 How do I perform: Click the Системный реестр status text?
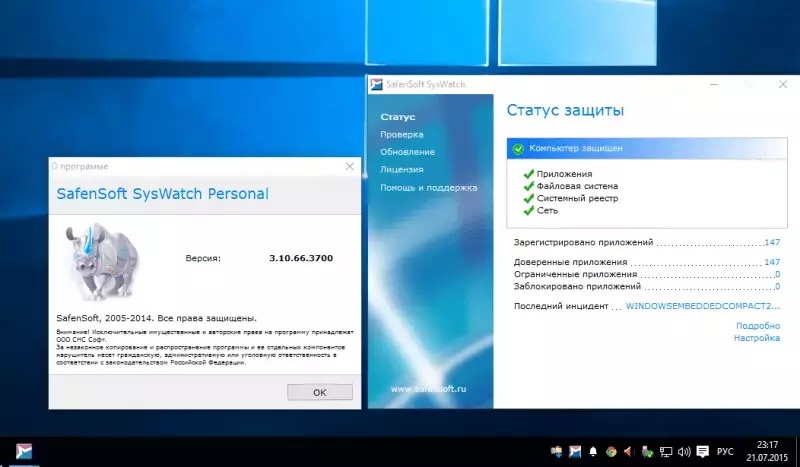(x=577, y=198)
